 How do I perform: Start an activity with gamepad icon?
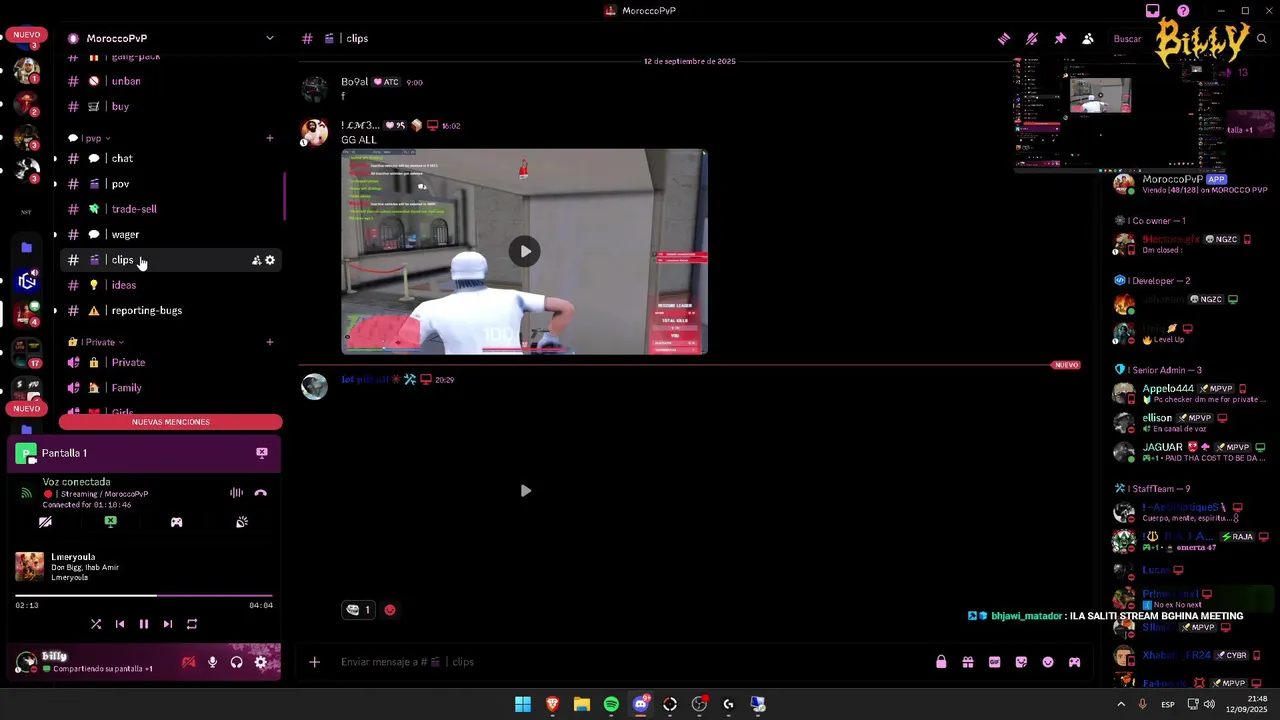(x=176, y=522)
